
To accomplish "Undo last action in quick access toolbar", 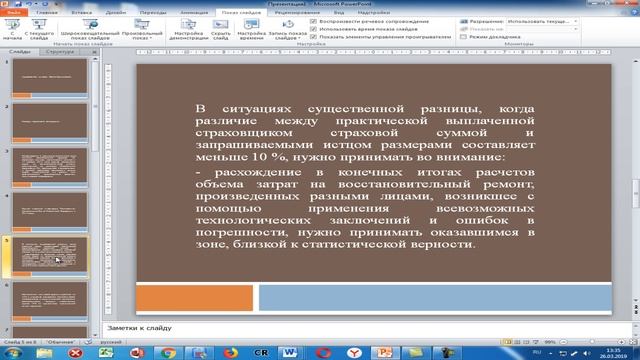I will pyautogui.click(x=29, y=4).
